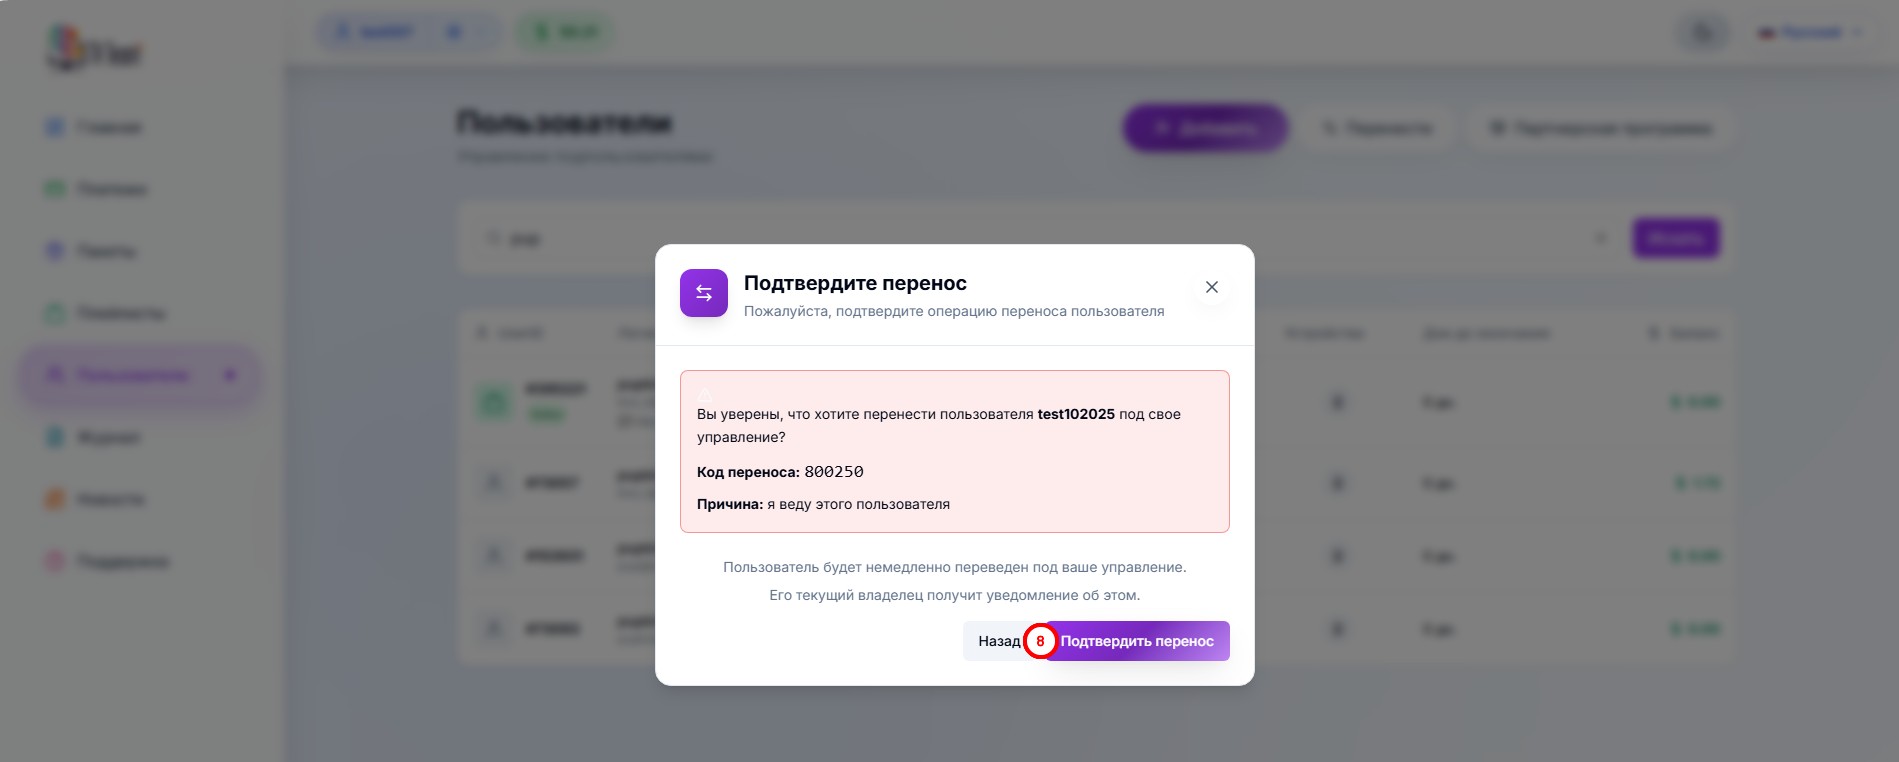Click the purple transfer arrows icon in dialog header
Viewport: 1899px width, 762px height.
704,293
